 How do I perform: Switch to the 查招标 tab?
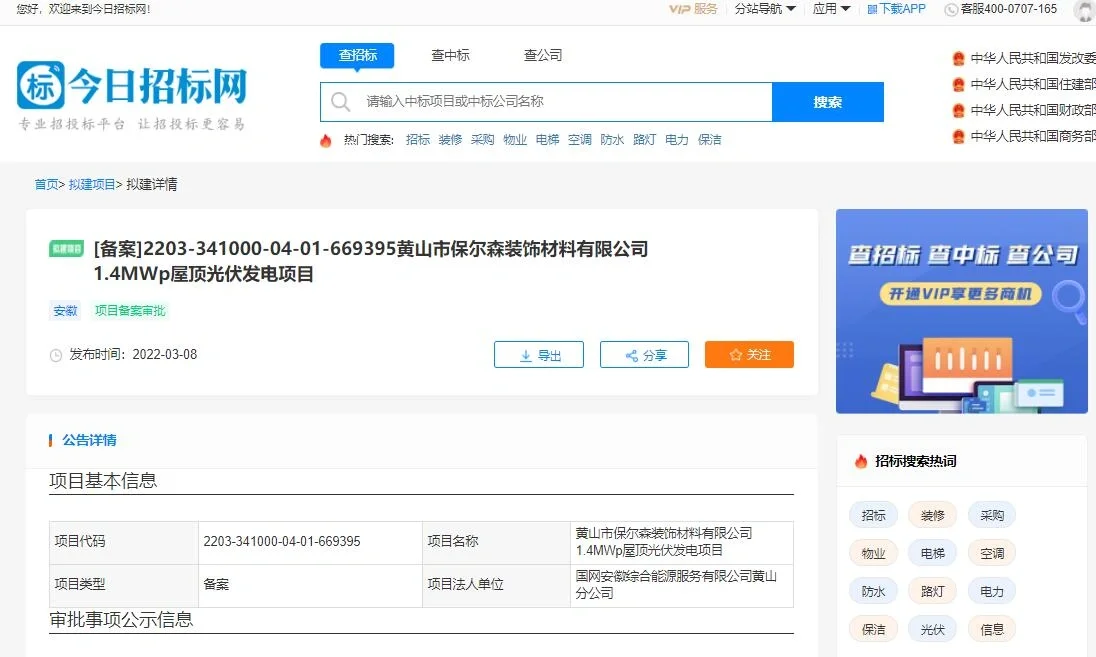357,55
